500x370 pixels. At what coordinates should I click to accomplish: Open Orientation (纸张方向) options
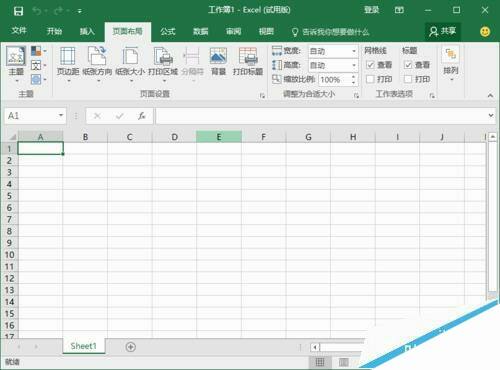click(x=97, y=65)
